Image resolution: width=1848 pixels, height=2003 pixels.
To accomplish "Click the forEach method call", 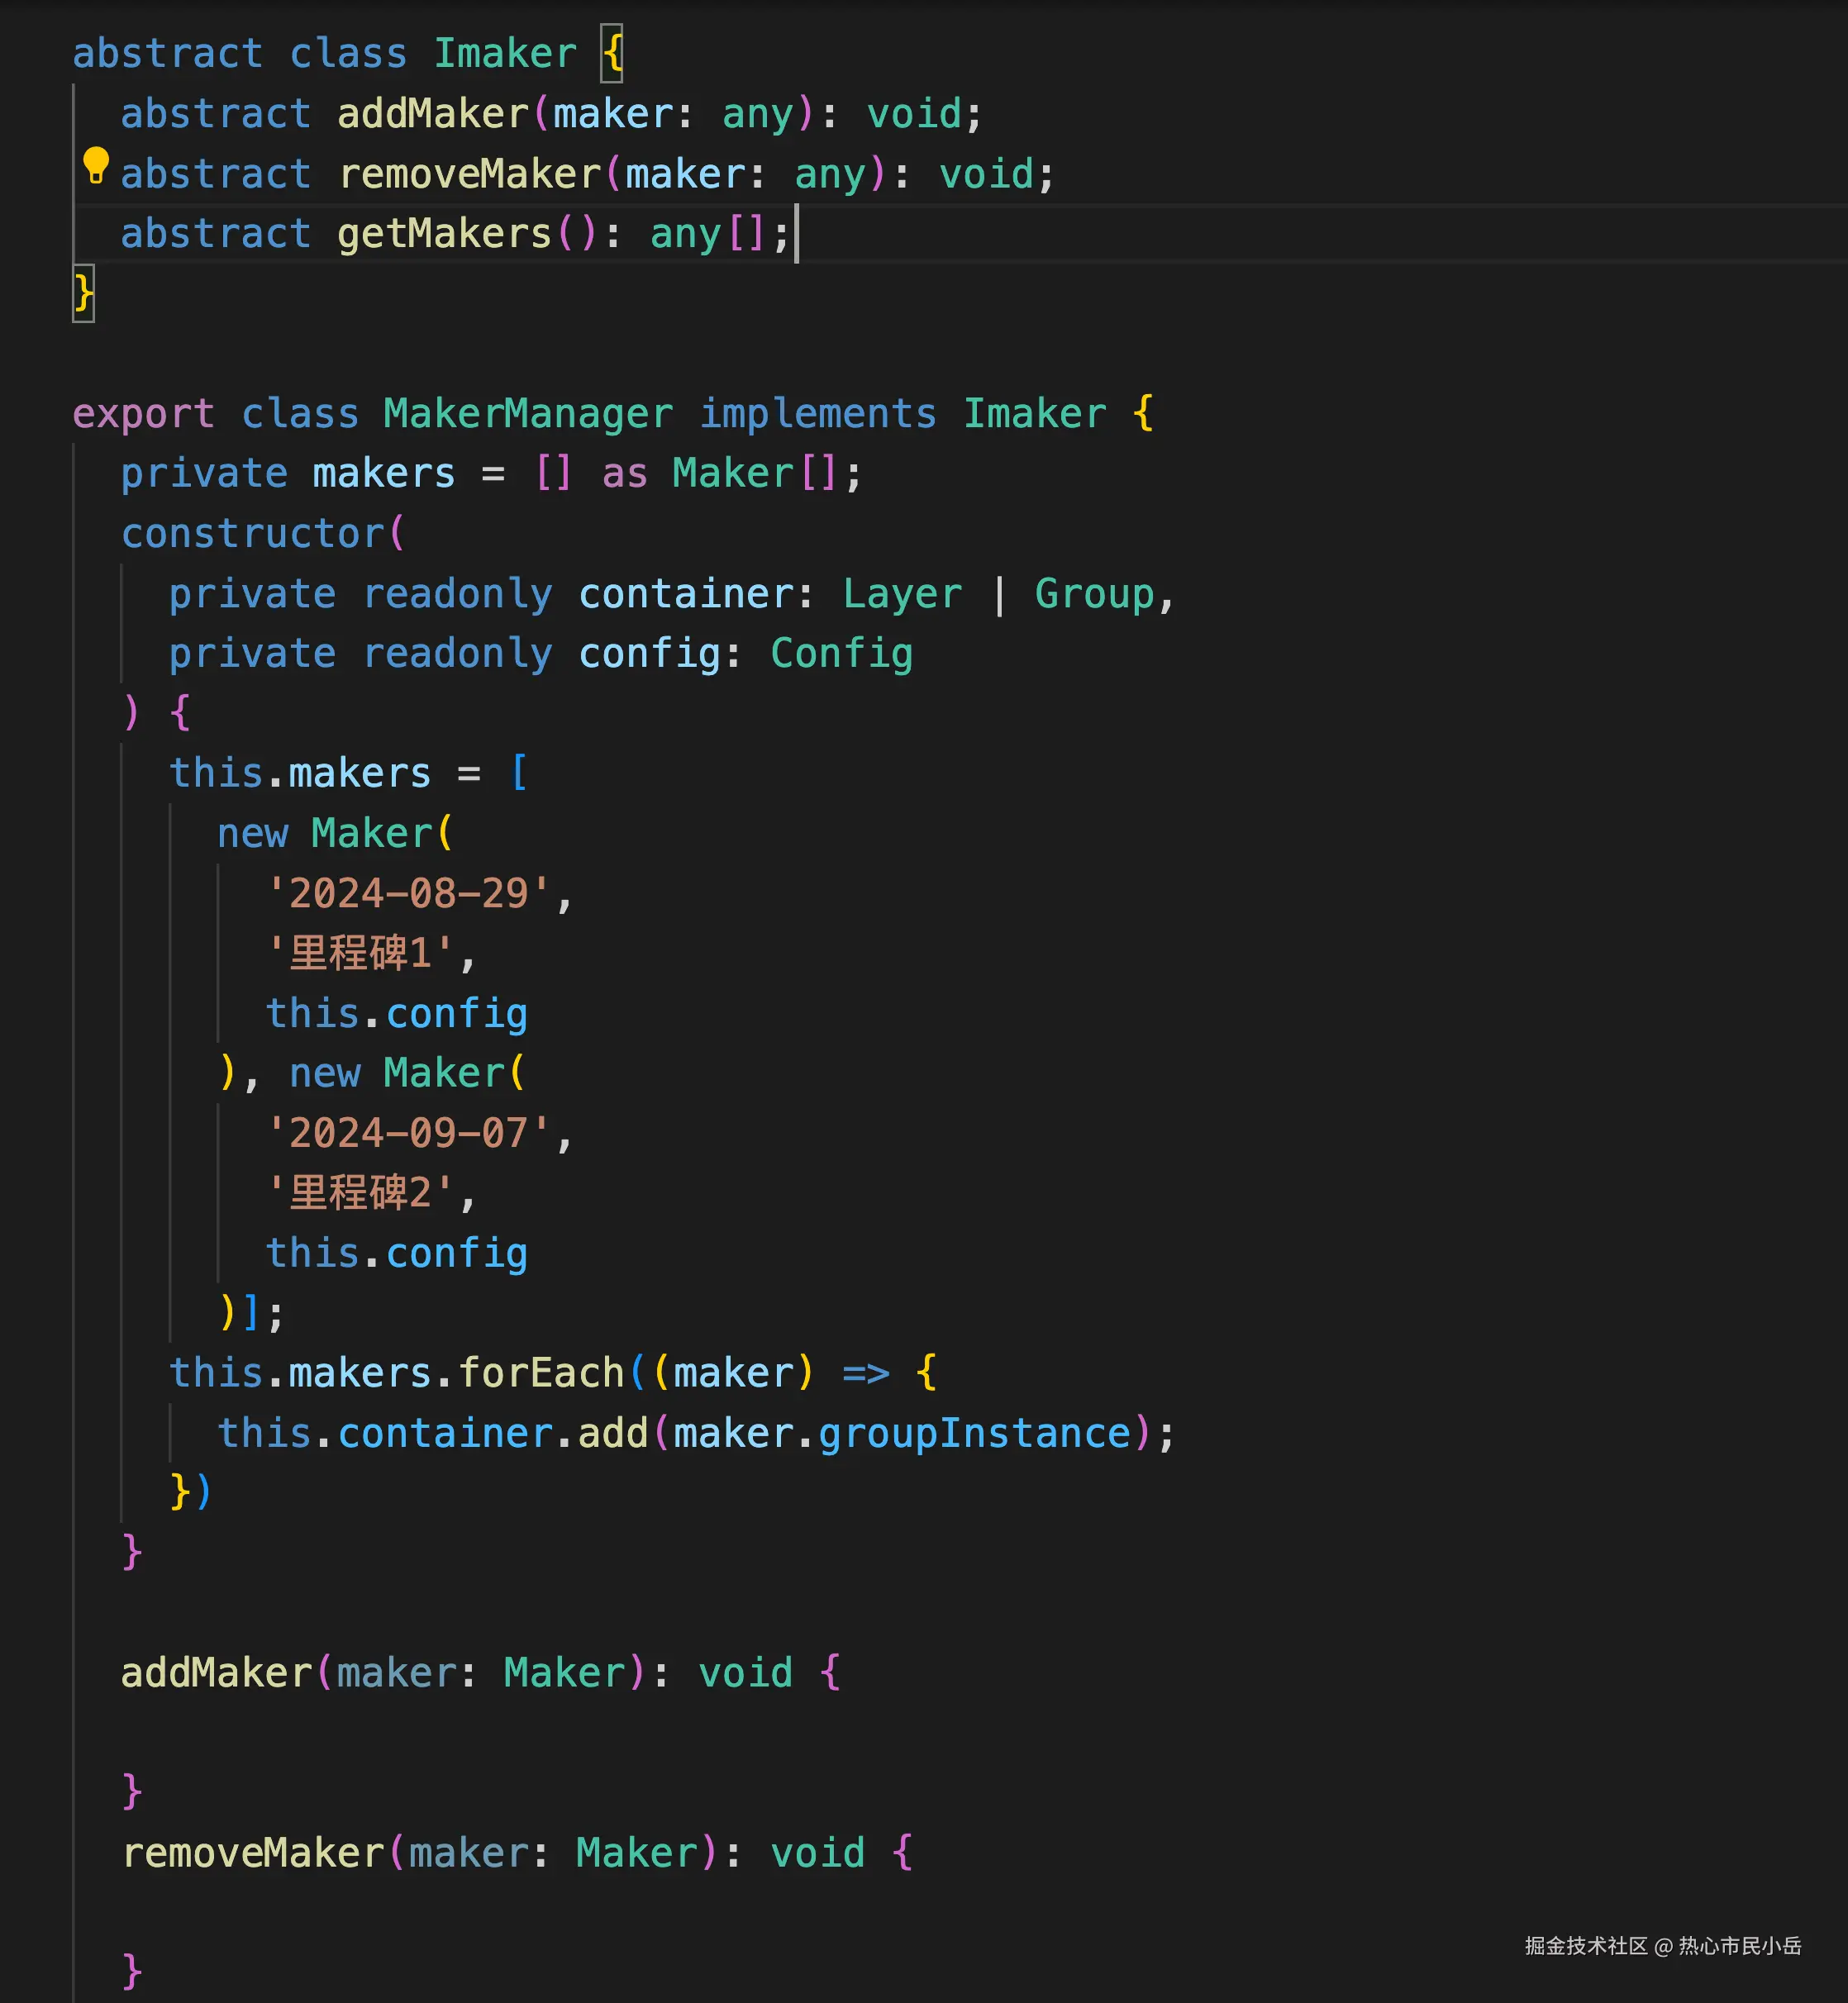I will (541, 1373).
